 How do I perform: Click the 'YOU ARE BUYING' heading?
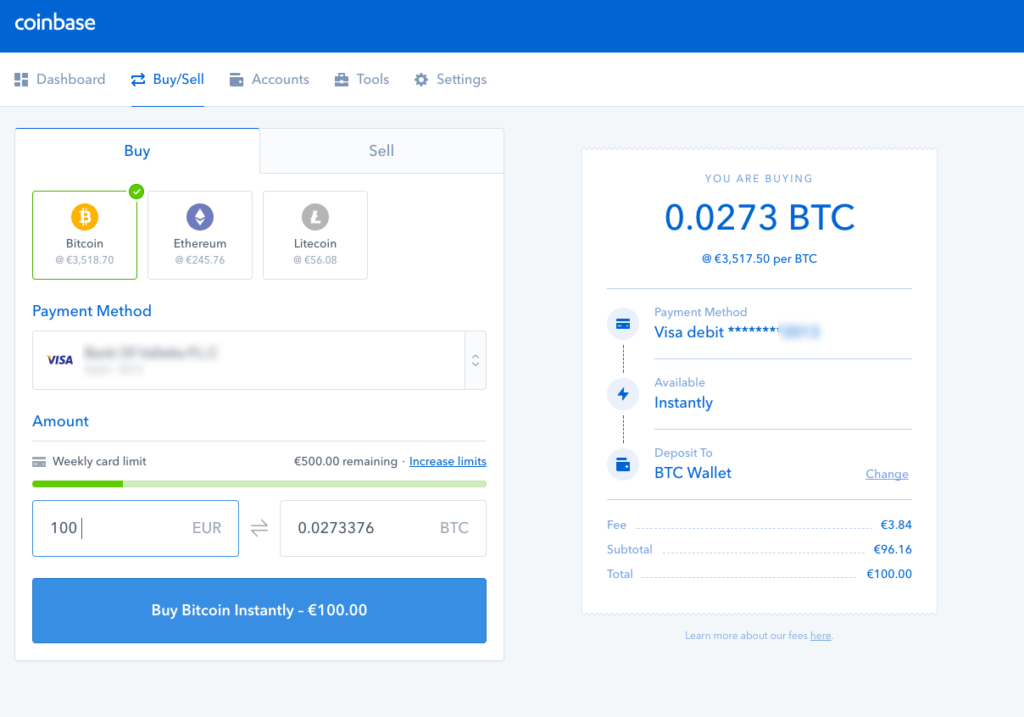pos(759,179)
